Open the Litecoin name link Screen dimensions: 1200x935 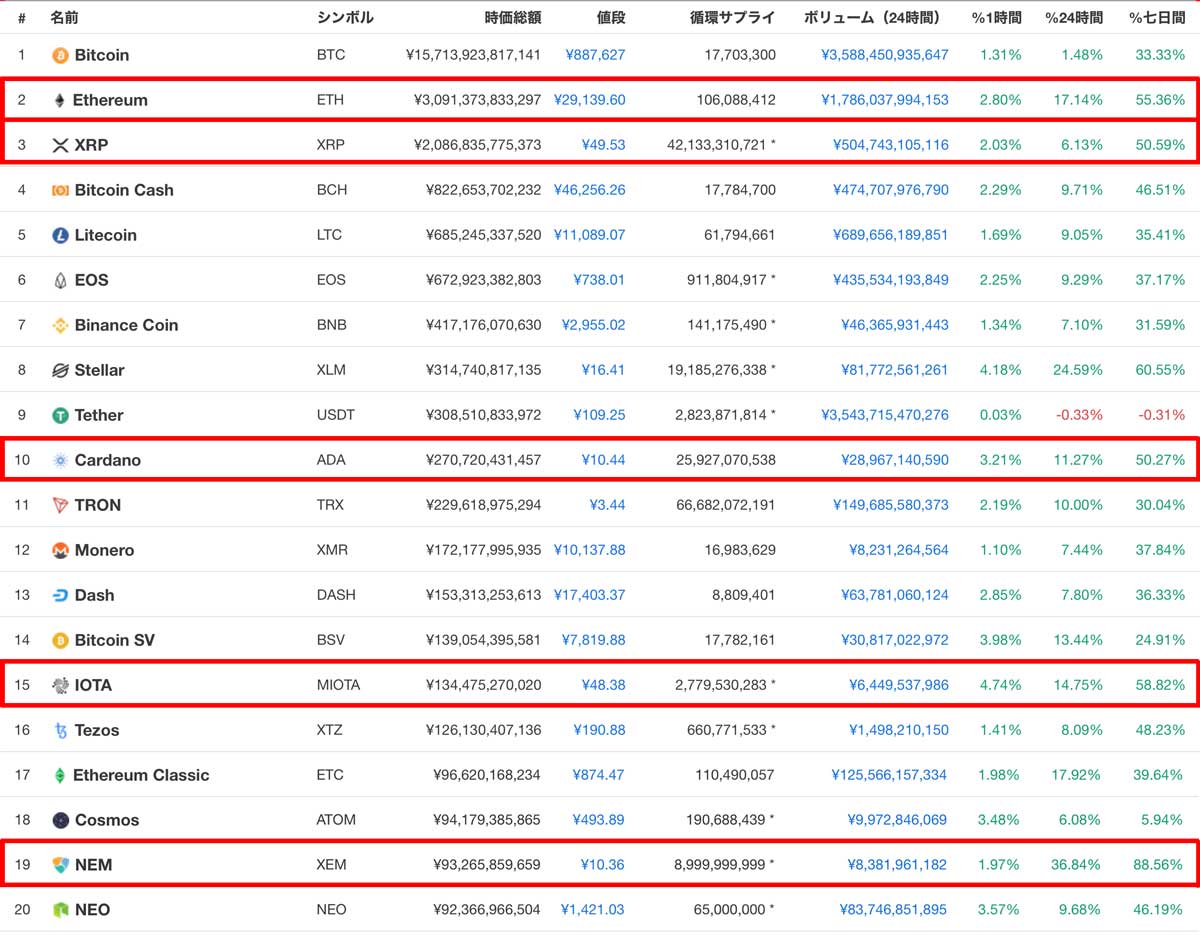coord(106,235)
